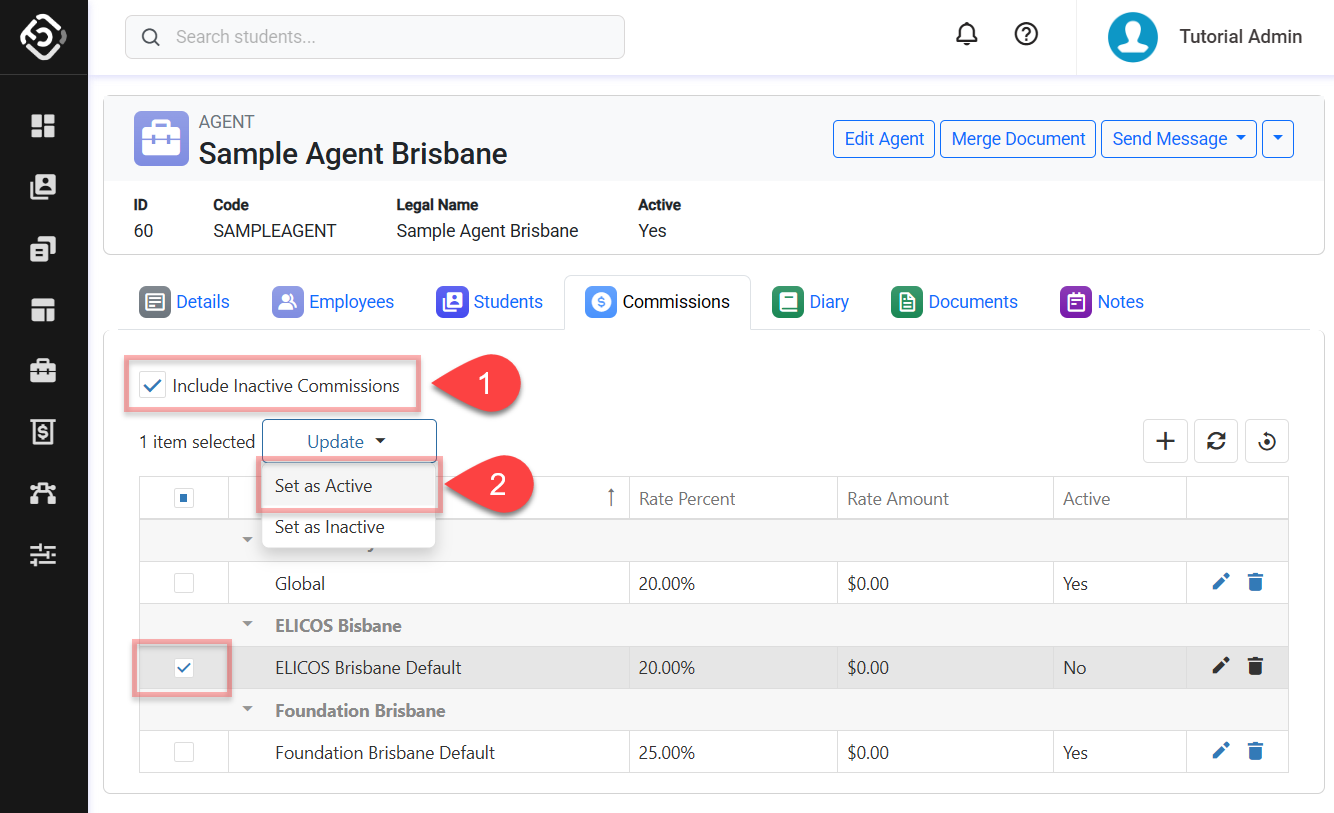Tick the Global commission row checkbox
This screenshot has height=813, width=1334.
coord(184,583)
